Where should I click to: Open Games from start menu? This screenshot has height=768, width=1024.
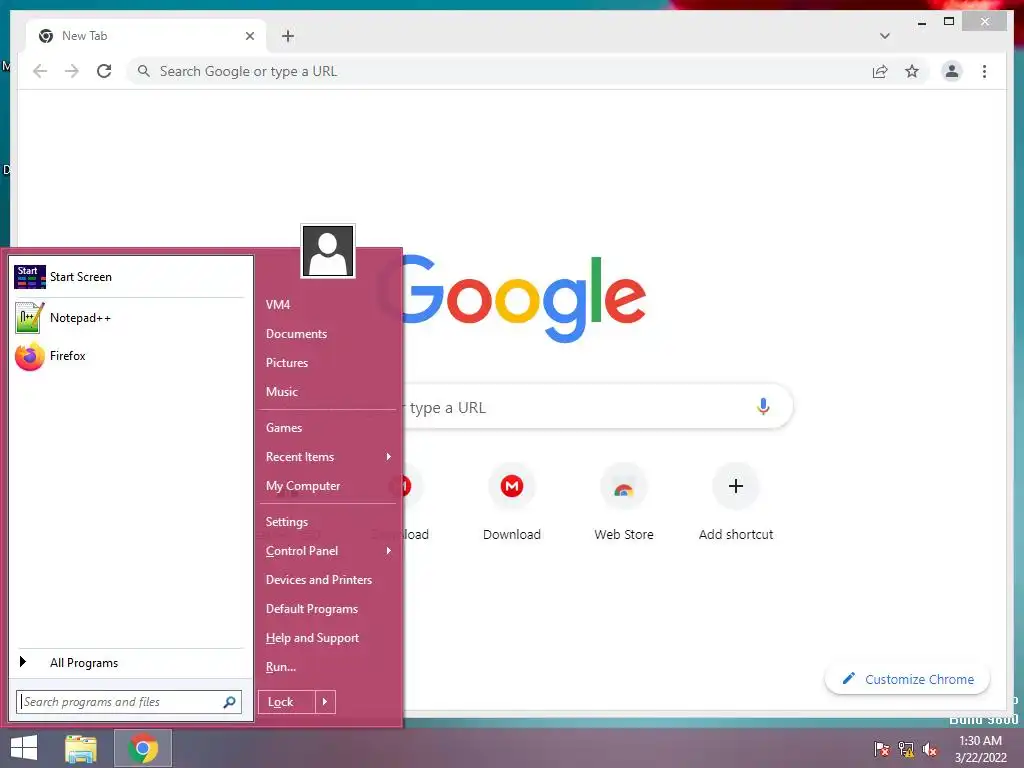click(x=283, y=428)
